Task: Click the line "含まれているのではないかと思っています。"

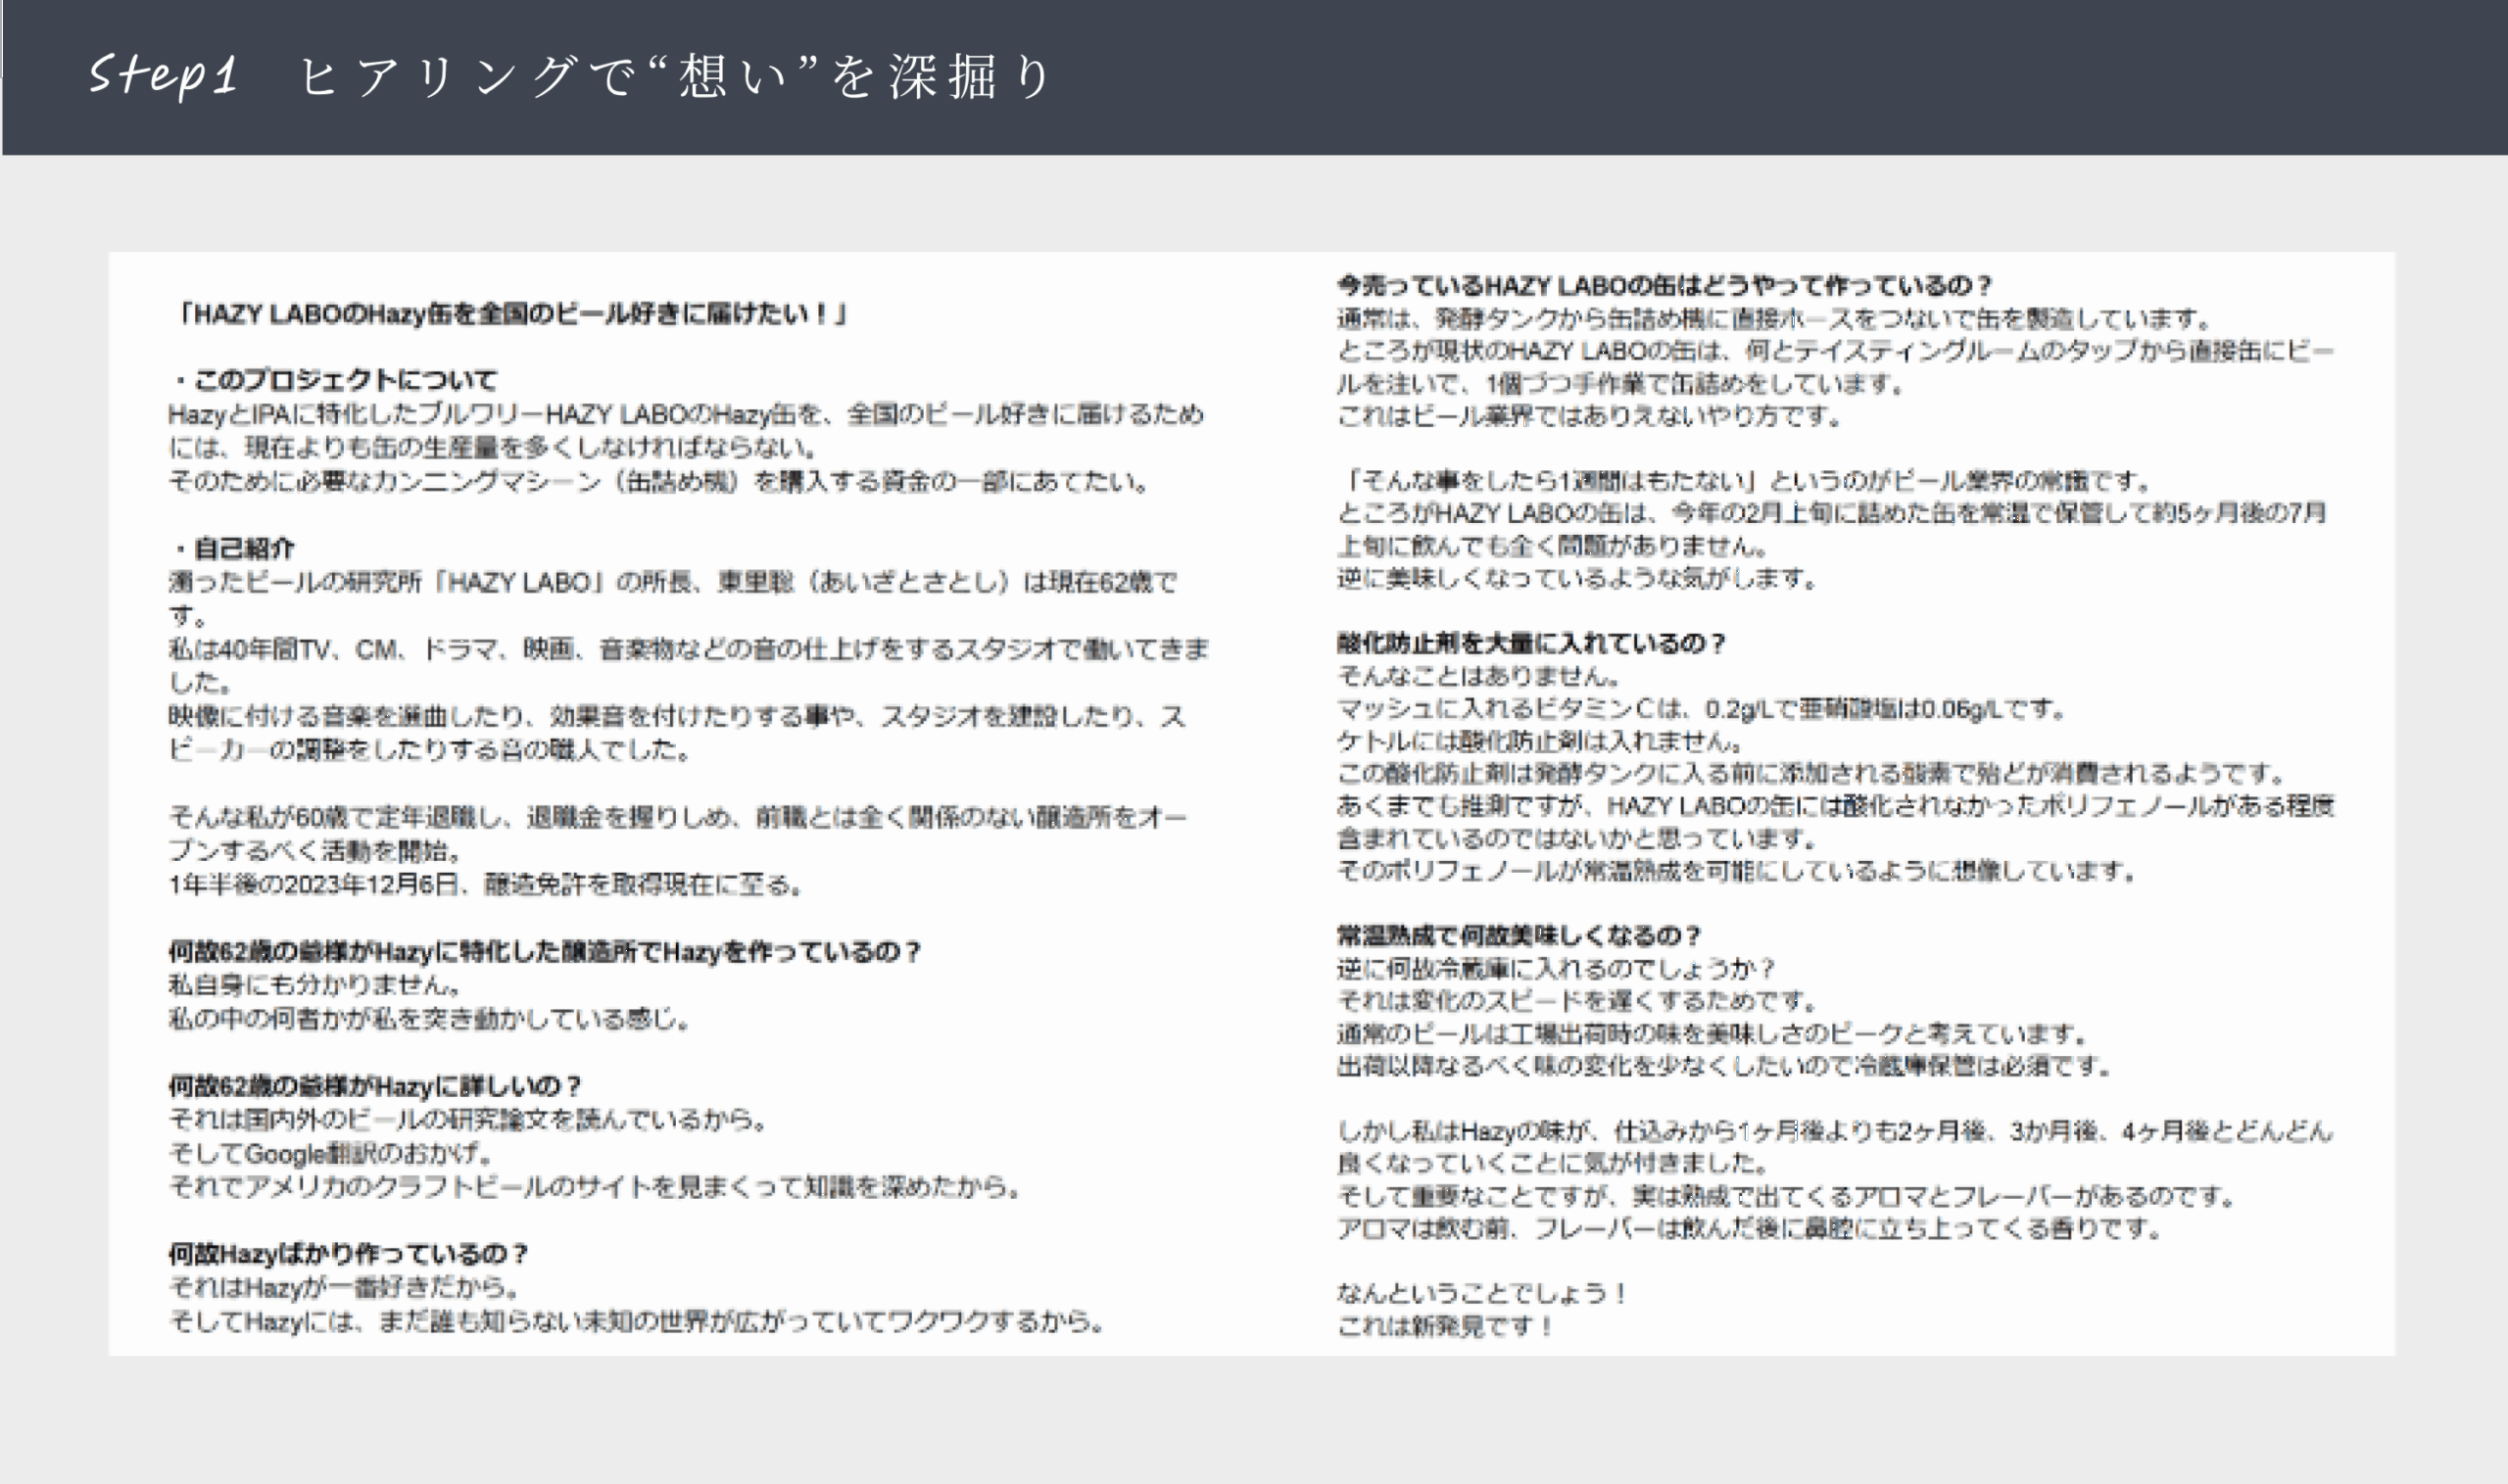Action: [1578, 838]
